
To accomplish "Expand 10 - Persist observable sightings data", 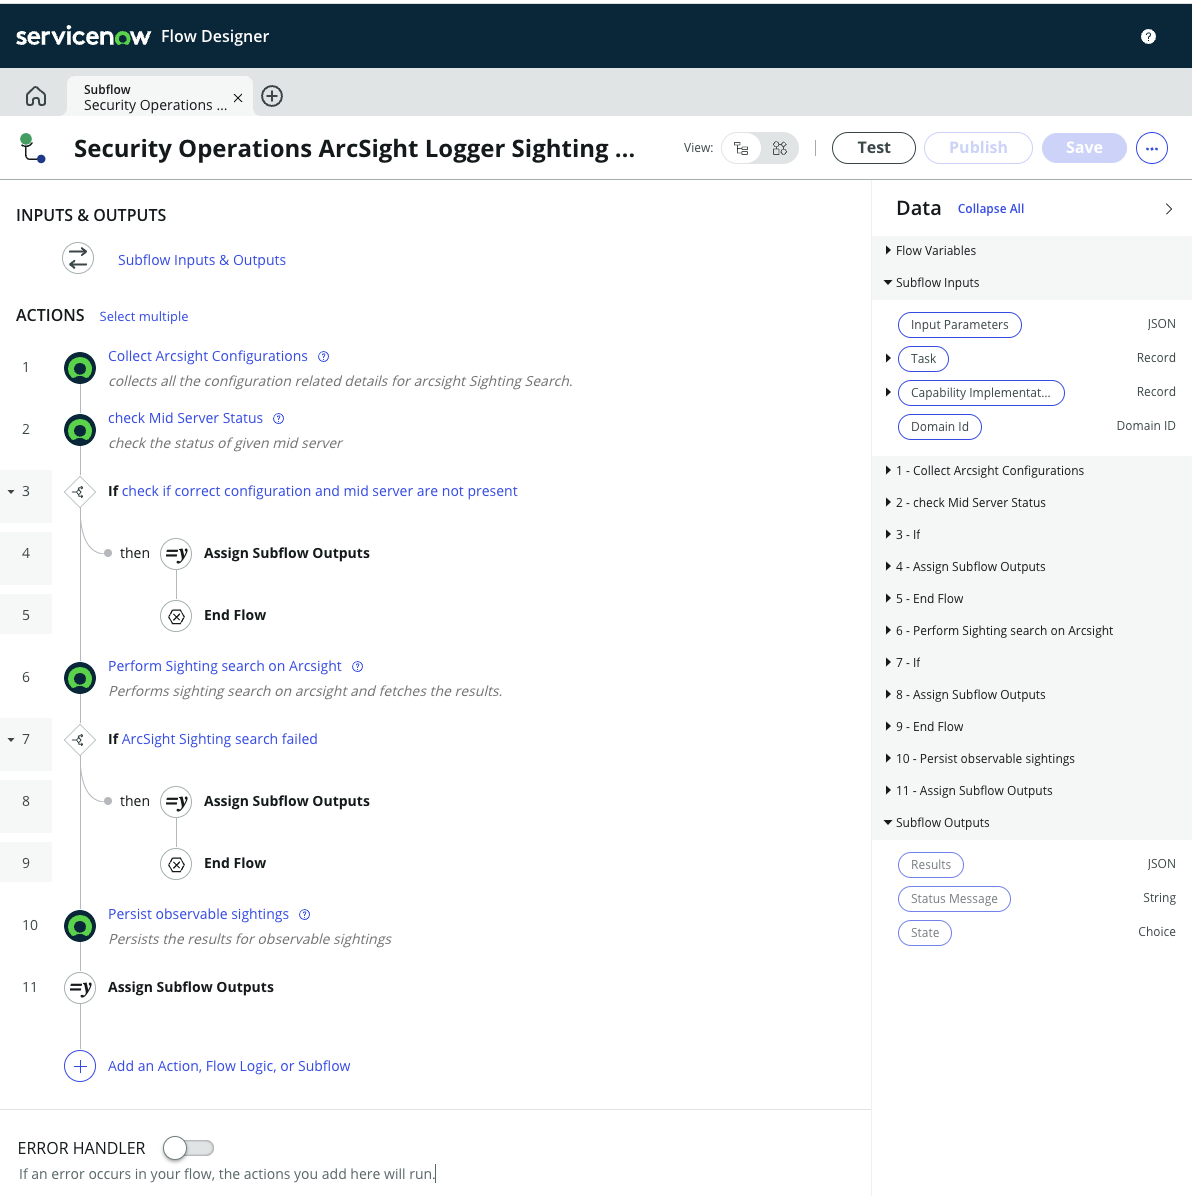I will click(x=888, y=759).
